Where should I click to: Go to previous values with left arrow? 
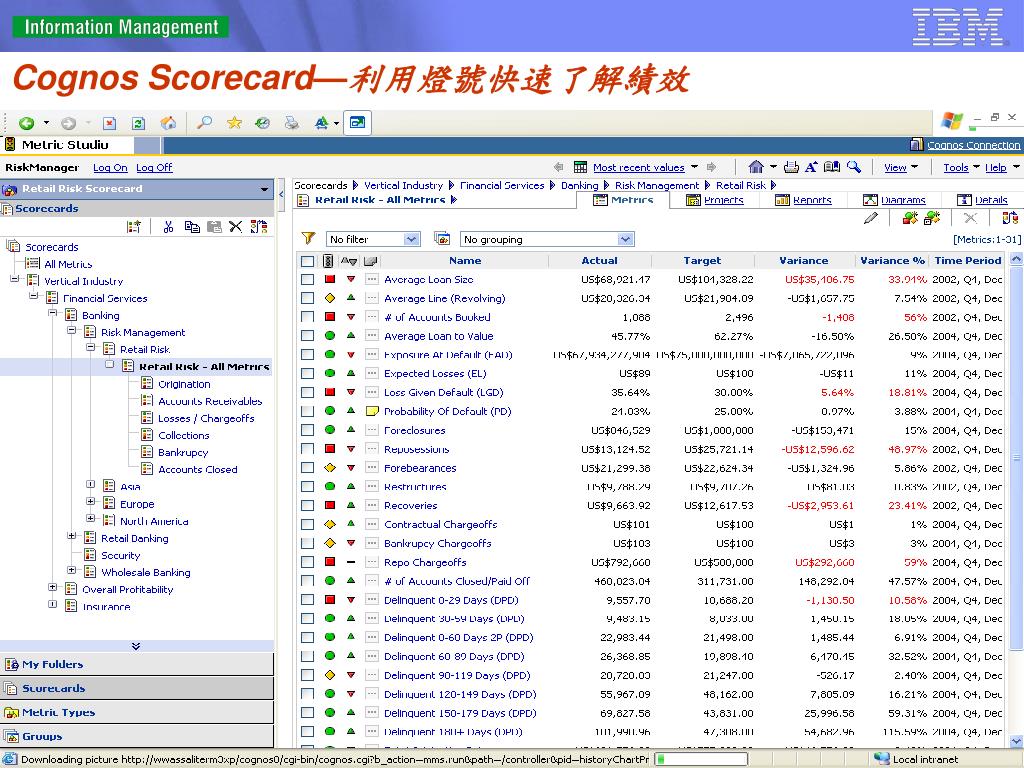point(558,167)
